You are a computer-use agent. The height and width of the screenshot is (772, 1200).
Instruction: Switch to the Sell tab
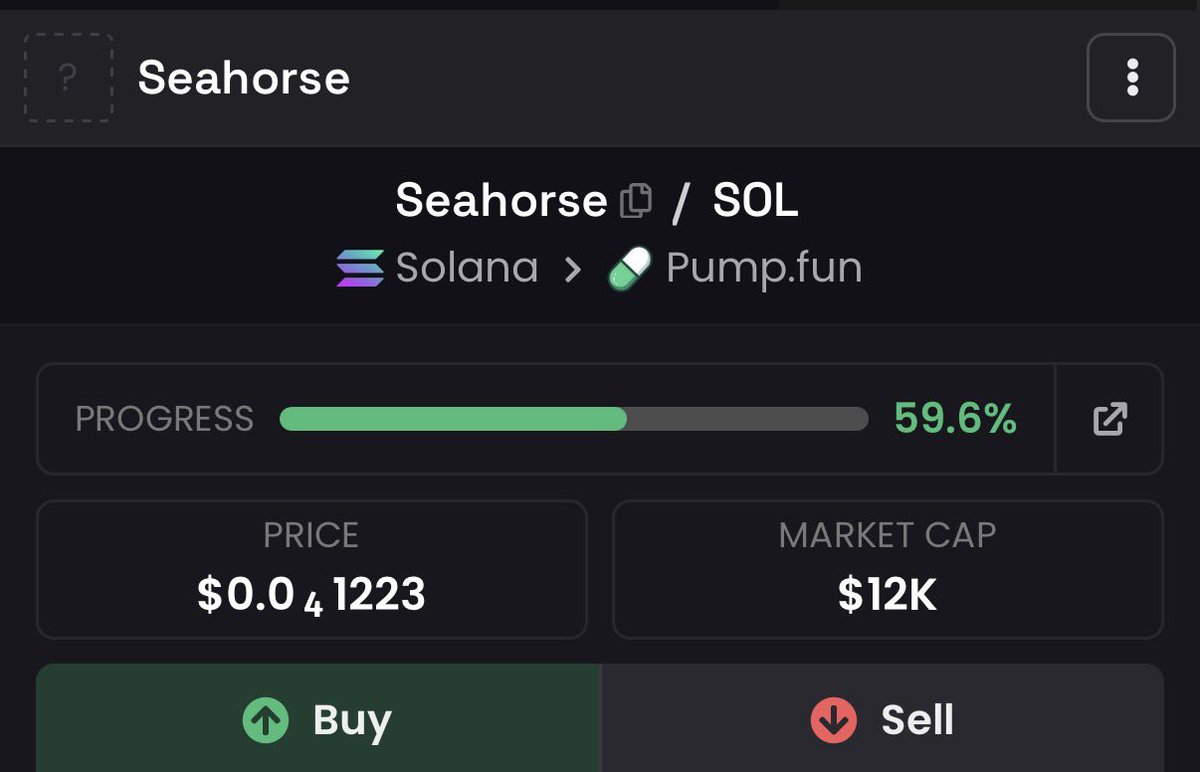pos(882,718)
